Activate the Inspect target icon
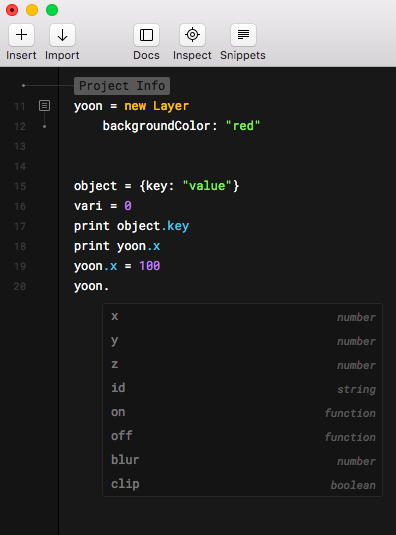The height and width of the screenshot is (535, 396). tap(192, 35)
